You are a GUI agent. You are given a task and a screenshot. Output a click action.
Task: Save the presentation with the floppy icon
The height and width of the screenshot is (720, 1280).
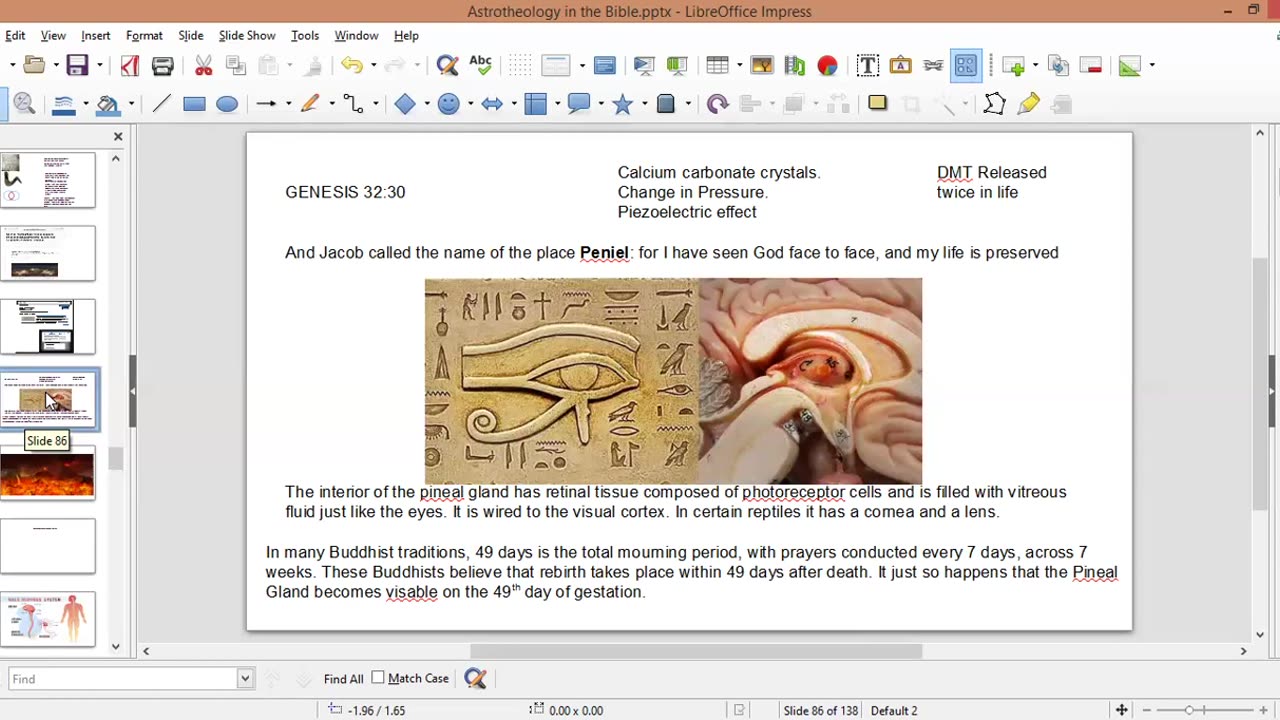pyautogui.click(x=78, y=66)
